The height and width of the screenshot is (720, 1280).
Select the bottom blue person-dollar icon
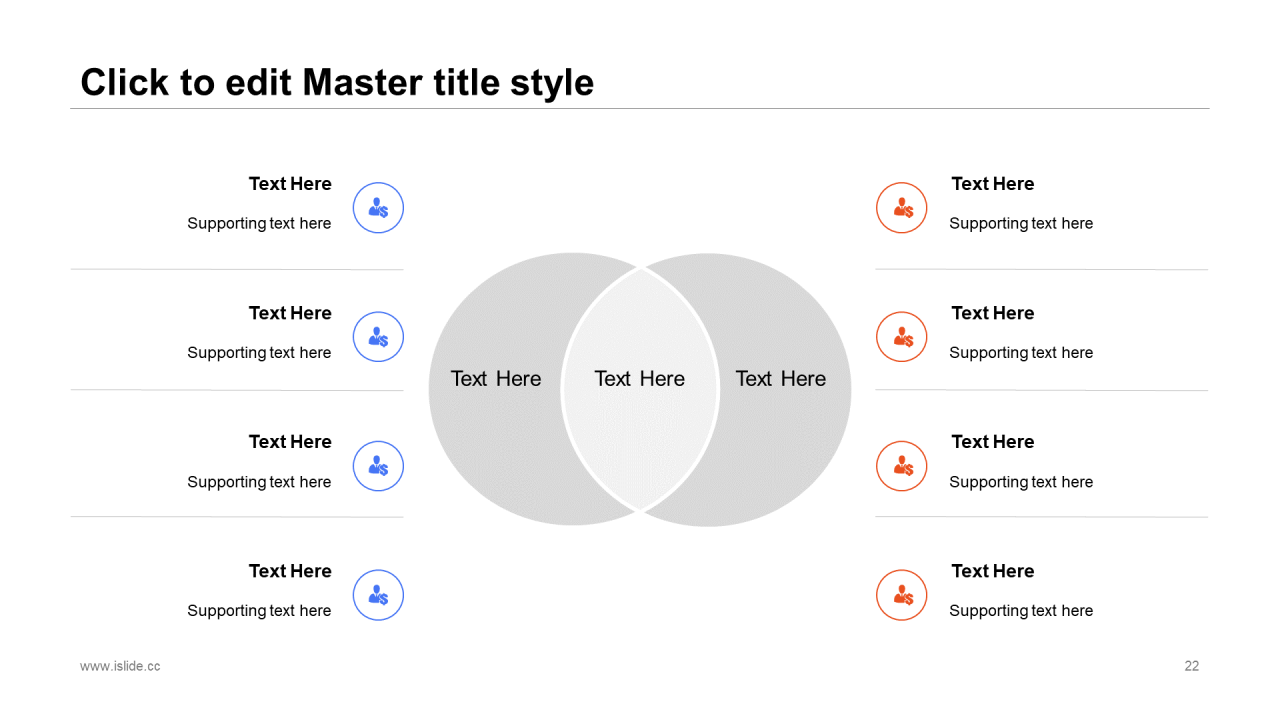point(378,595)
